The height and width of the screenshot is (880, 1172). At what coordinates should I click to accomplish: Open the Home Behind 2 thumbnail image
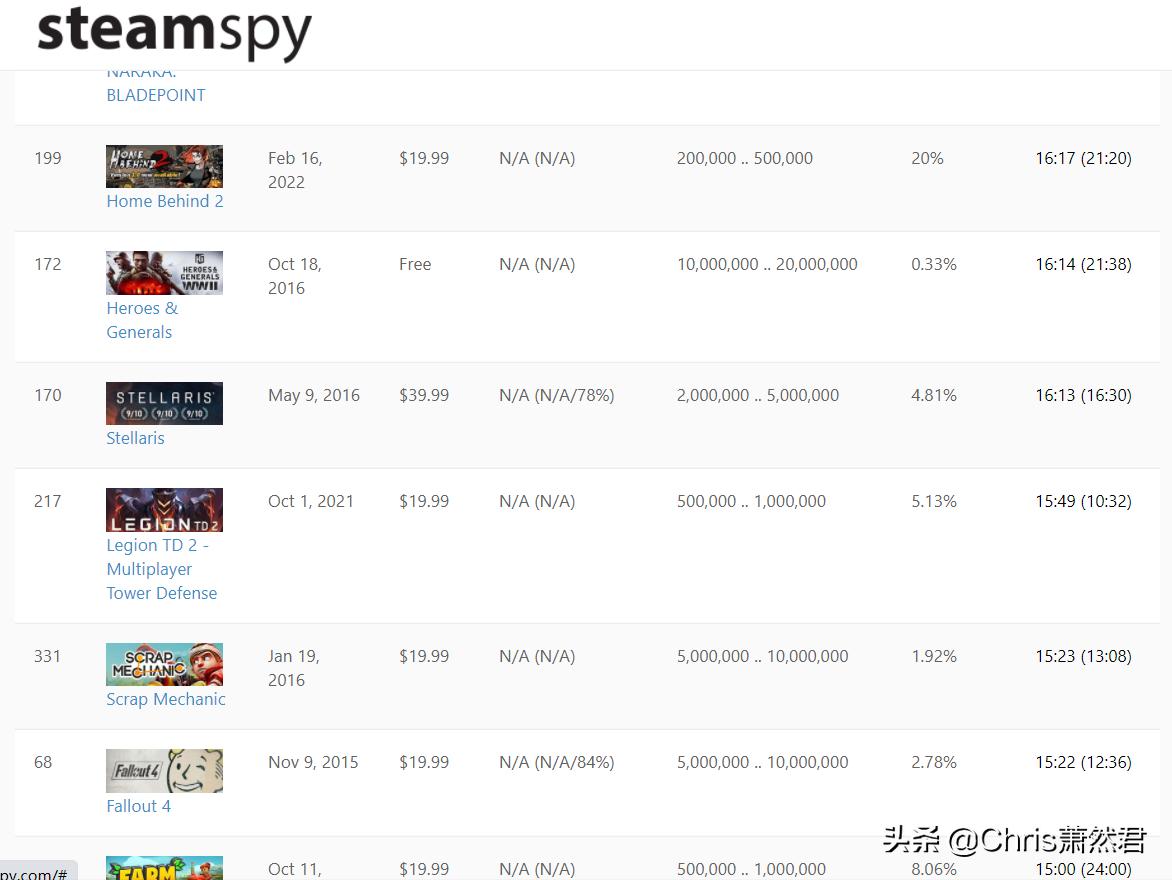click(x=164, y=166)
